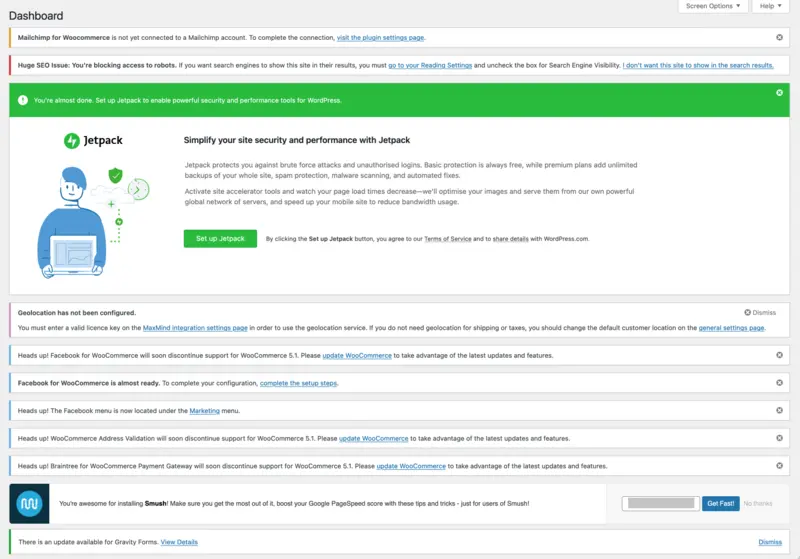The height and width of the screenshot is (559, 800).
Task: Click 'Huge SEO Issue' bold text
Action: coord(97,65)
